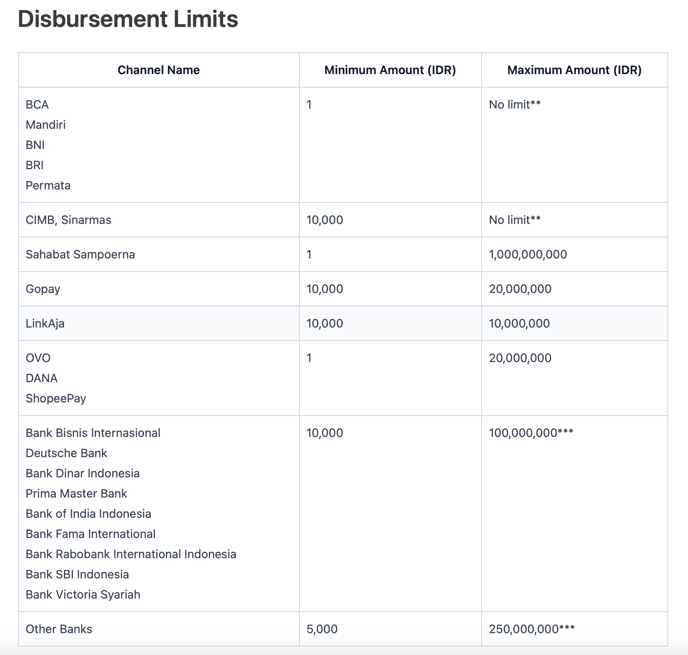688x655 pixels.
Task: Click minimum 1 in the OVO row
Action: 309,358
